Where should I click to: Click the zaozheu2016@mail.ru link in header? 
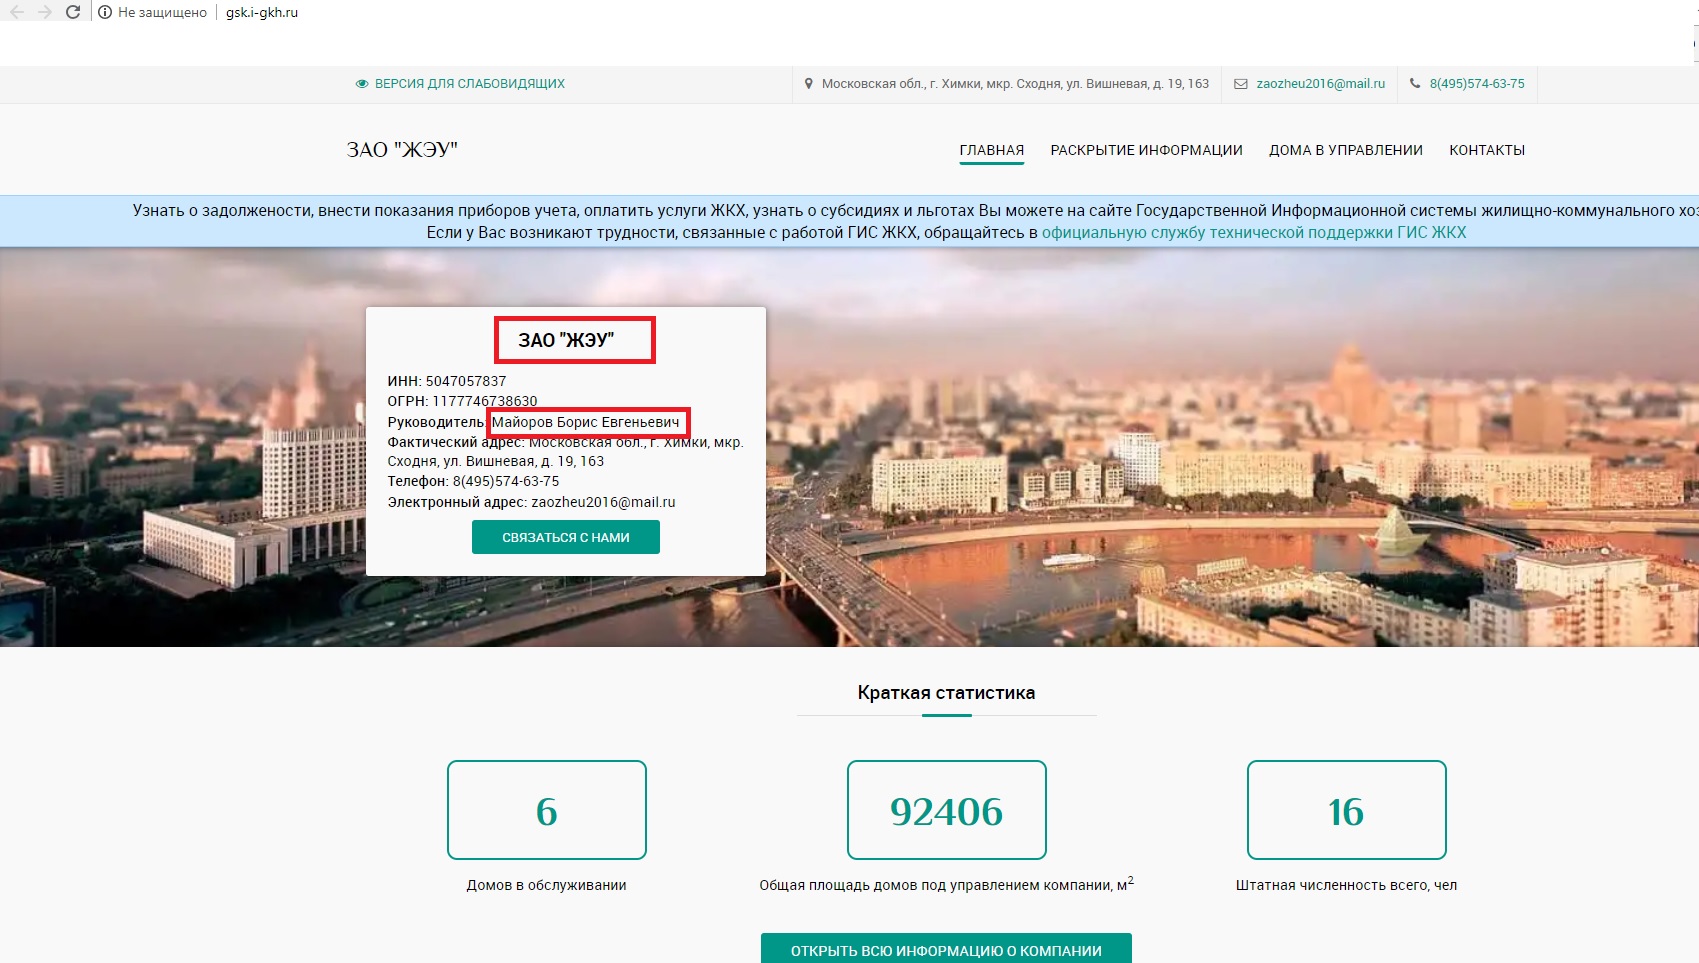1321,84
